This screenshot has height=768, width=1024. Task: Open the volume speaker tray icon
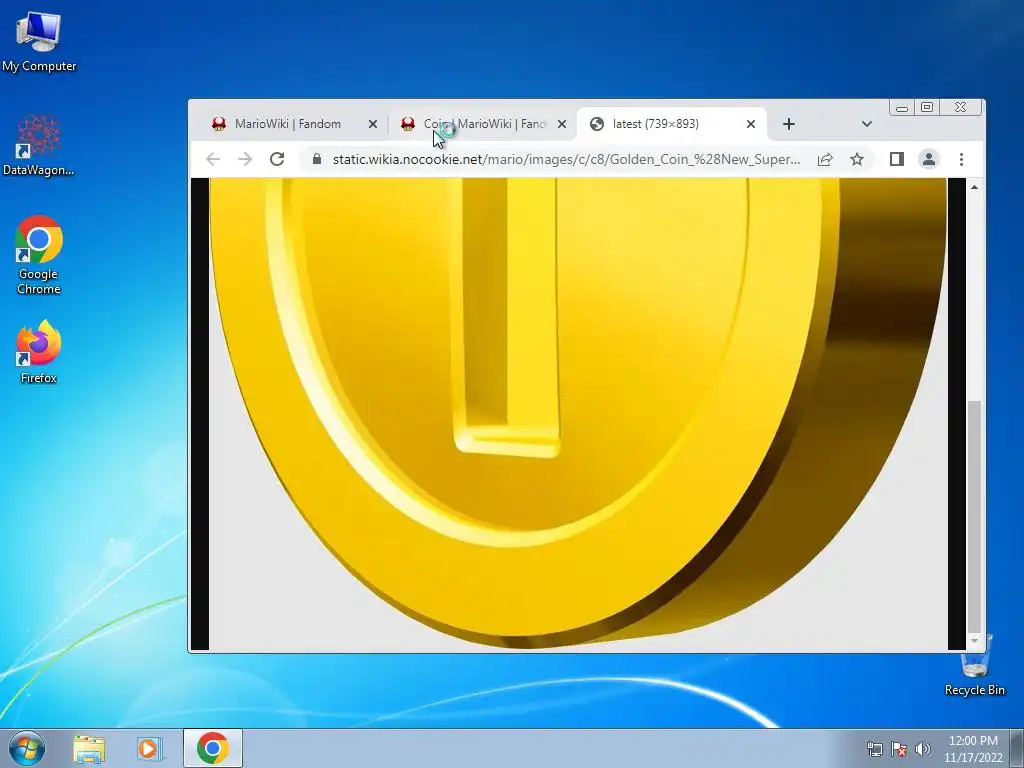coord(922,749)
